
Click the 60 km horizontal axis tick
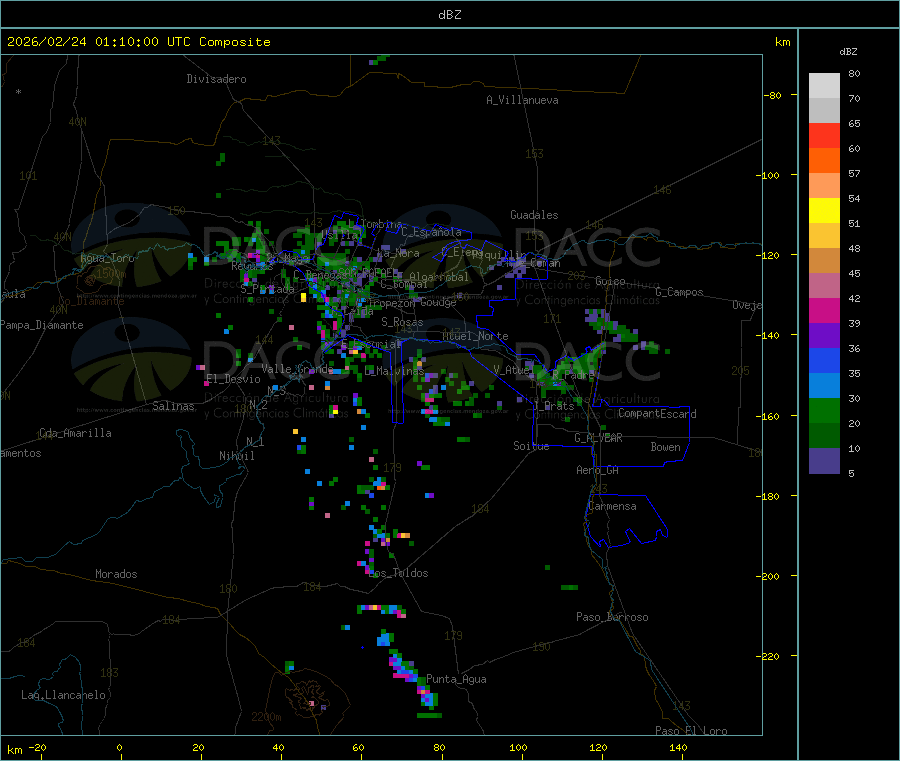click(x=358, y=747)
